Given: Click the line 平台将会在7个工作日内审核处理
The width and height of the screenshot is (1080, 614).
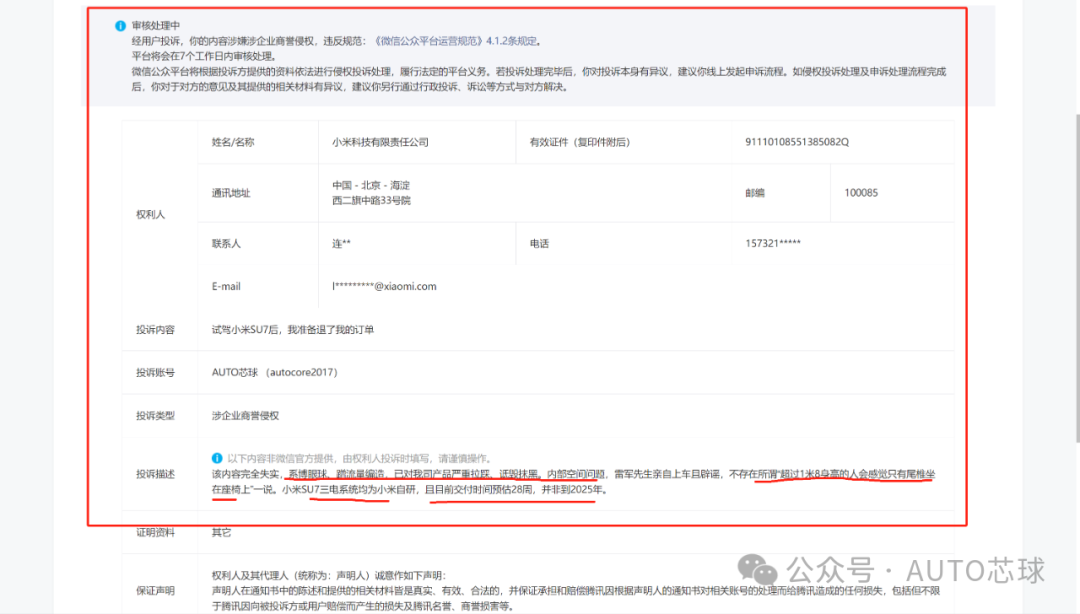Looking at the screenshot, I should pyautogui.click(x=206, y=57).
